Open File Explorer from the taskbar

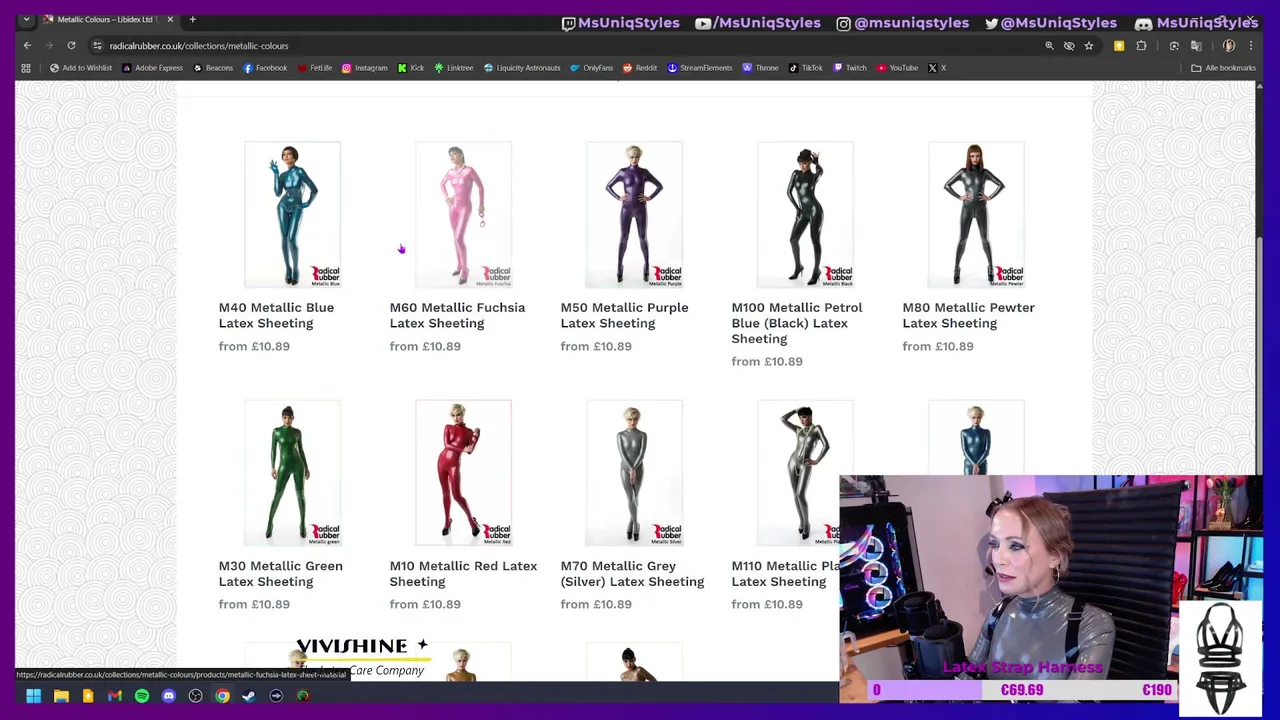(61, 696)
